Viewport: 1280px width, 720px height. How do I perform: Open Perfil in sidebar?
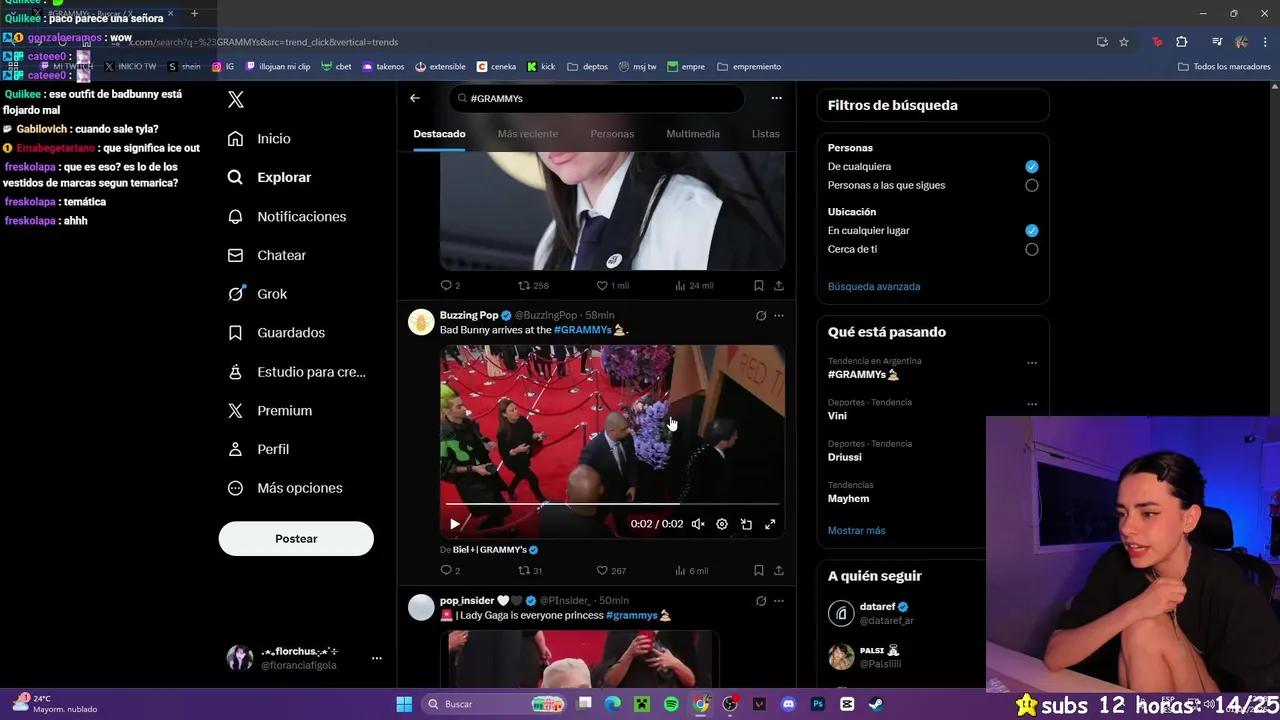coord(258,449)
